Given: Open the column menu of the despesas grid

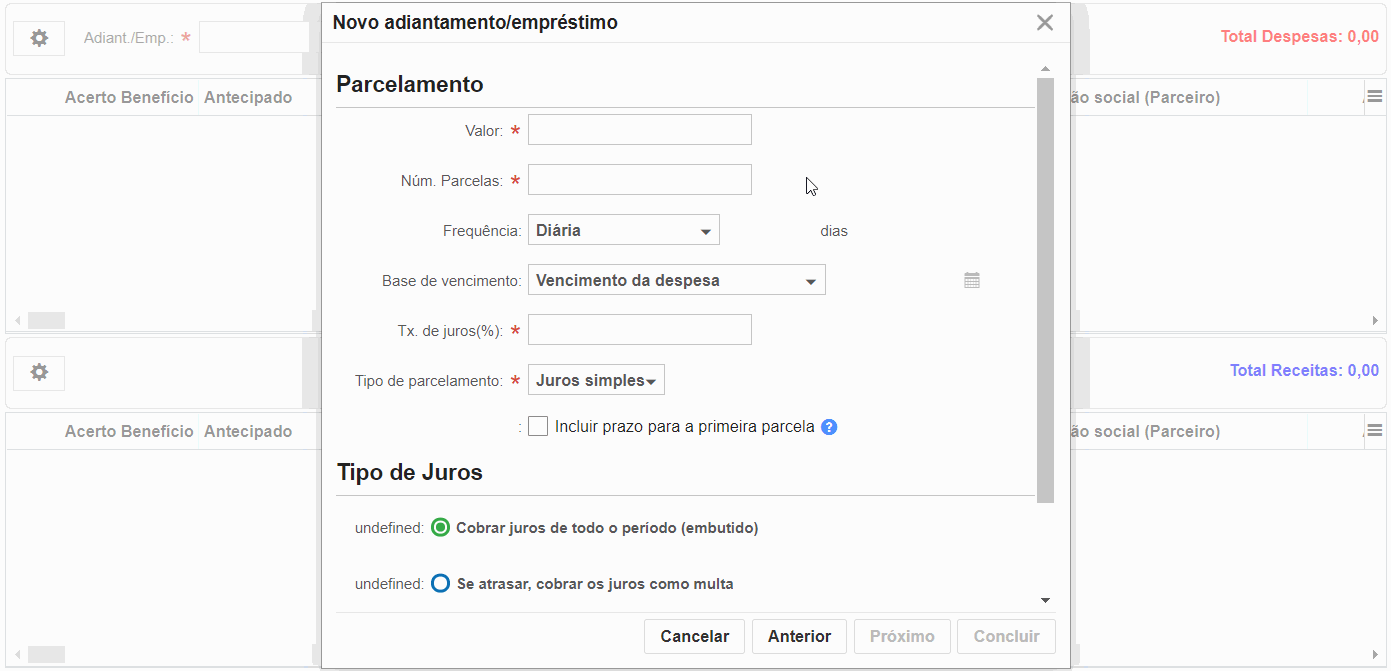Looking at the screenshot, I should point(1375,96).
